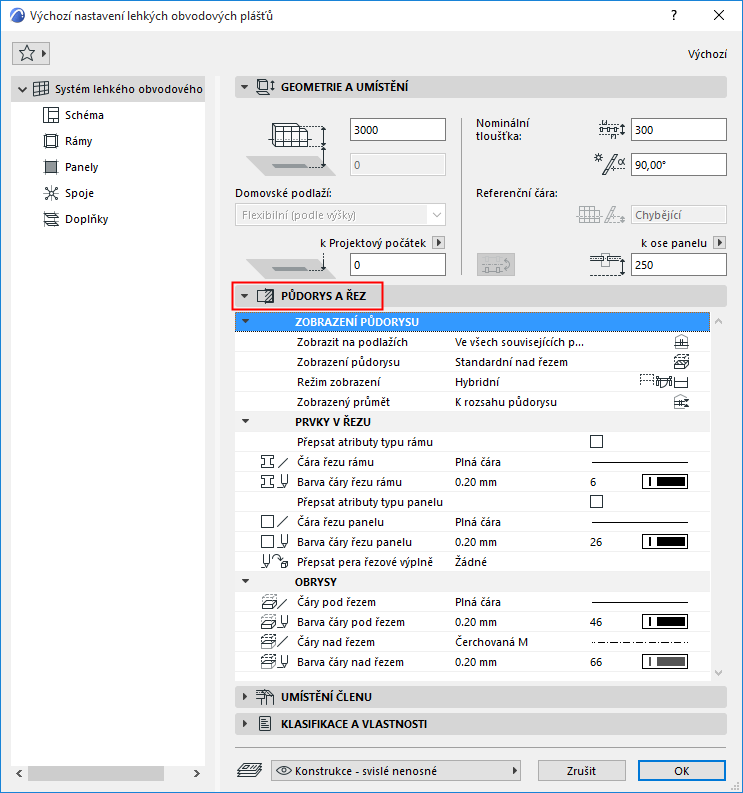Open the Favorites star button
This screenshot has width=743, height=793.
(x=31, y=53)
